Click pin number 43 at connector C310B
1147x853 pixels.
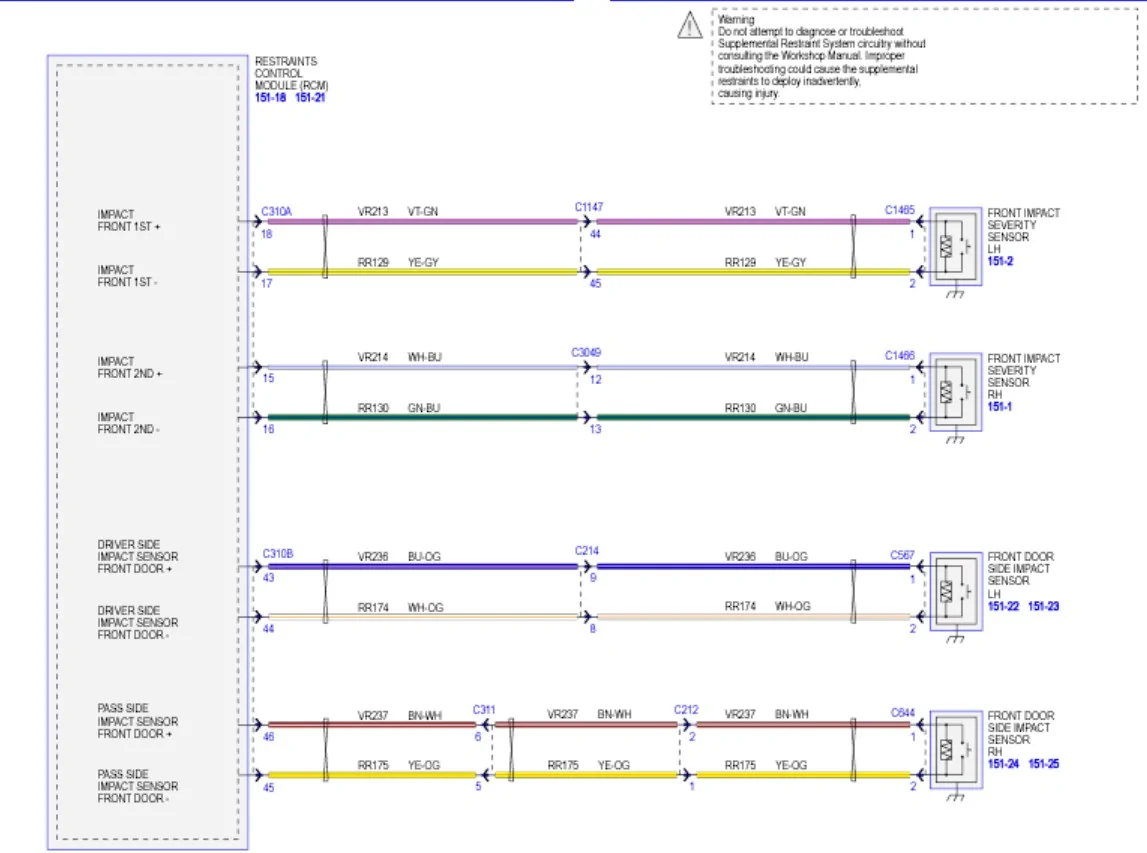point(268,578)
